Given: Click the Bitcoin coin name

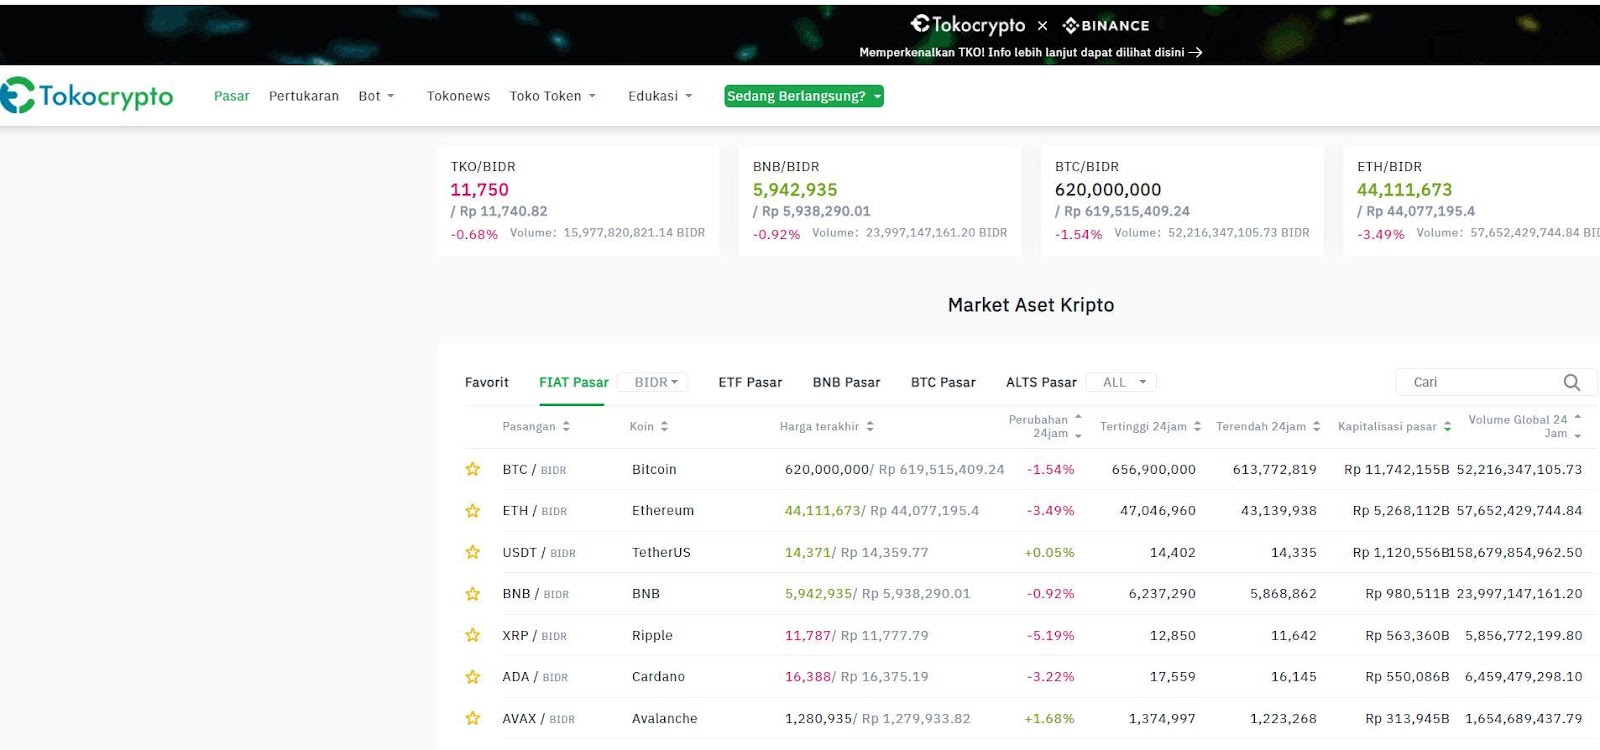Looking at the screenshot, I should (654, 469).
